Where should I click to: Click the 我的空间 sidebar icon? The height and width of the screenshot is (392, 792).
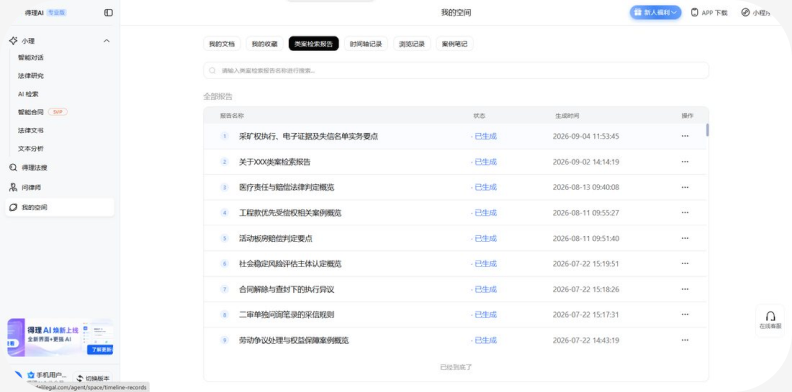pos(13,207)
